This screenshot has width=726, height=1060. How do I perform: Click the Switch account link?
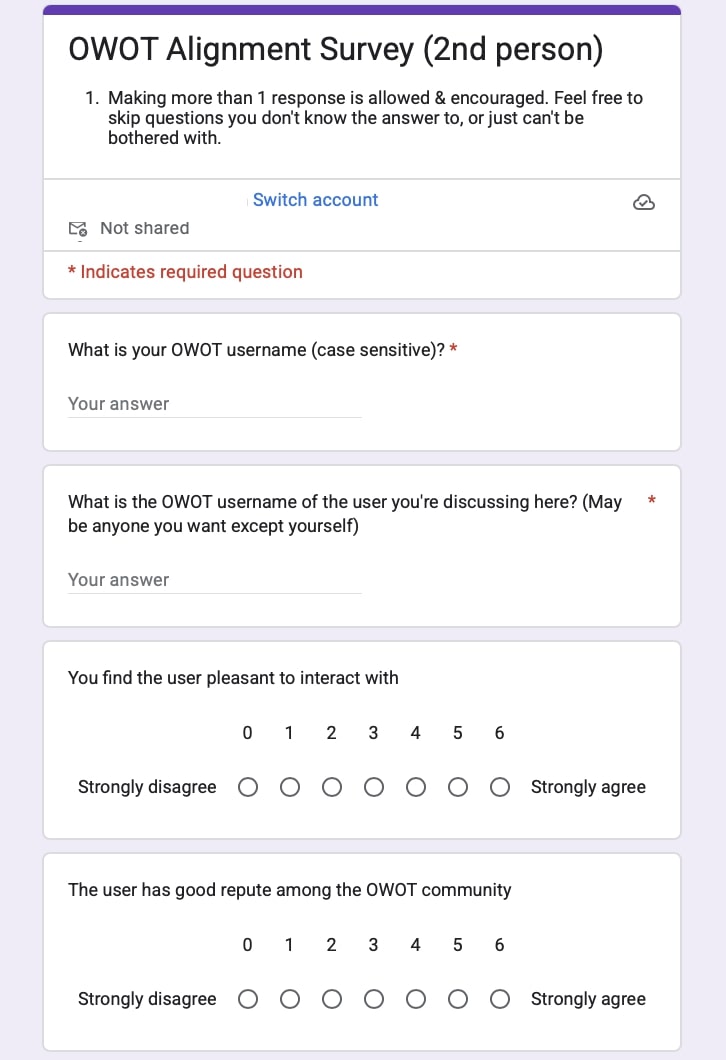pos(315,200)
